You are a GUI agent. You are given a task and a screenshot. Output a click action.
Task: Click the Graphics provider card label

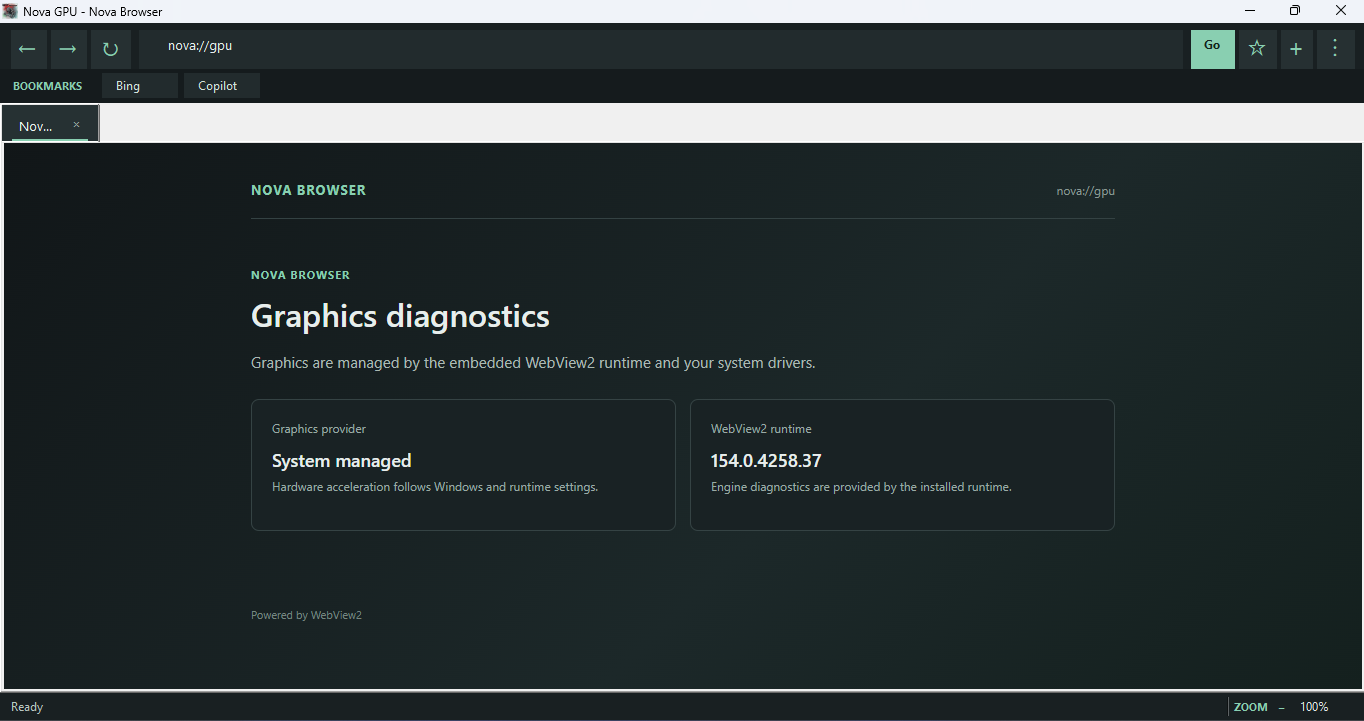319,429
